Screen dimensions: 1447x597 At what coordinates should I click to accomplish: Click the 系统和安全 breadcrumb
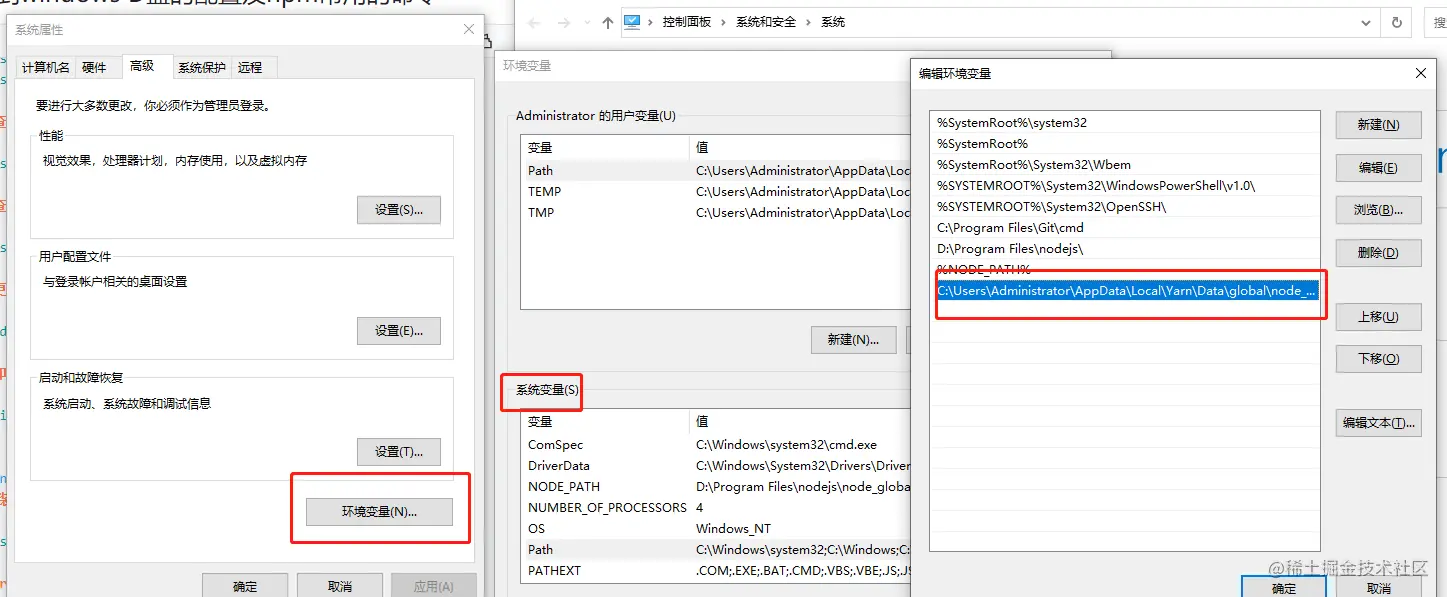click(x=766, y=22)
